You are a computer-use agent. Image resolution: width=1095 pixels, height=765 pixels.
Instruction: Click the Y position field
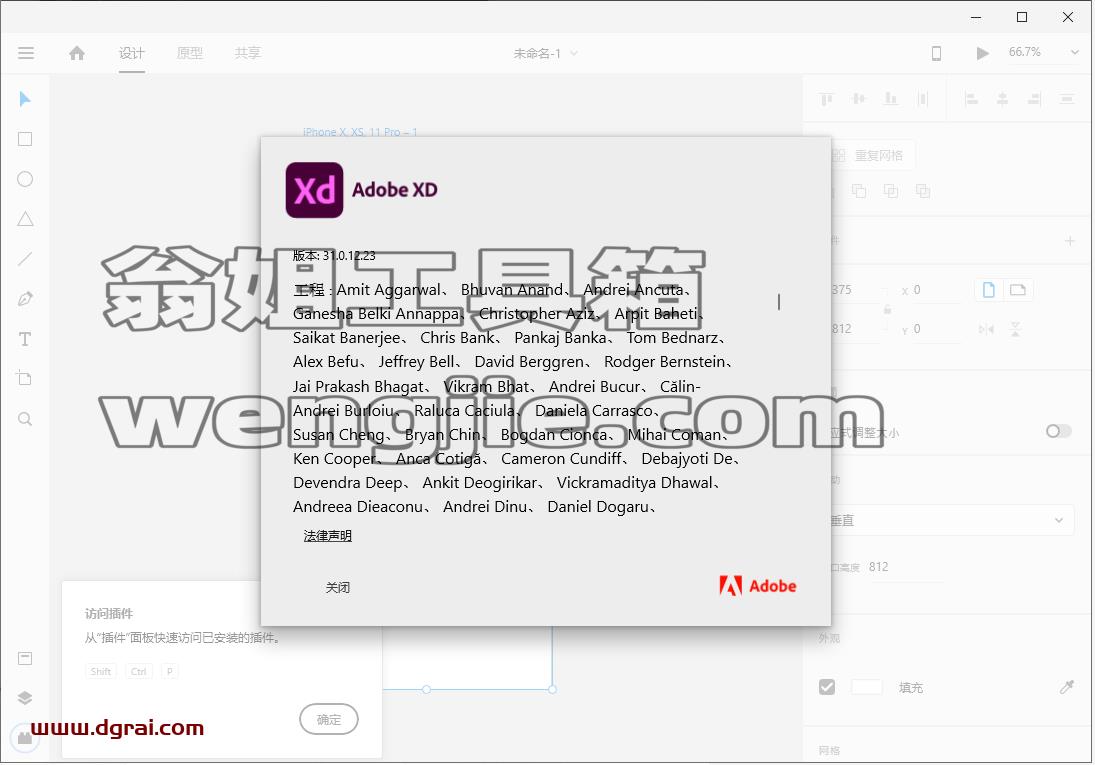(x=936, y=328)
